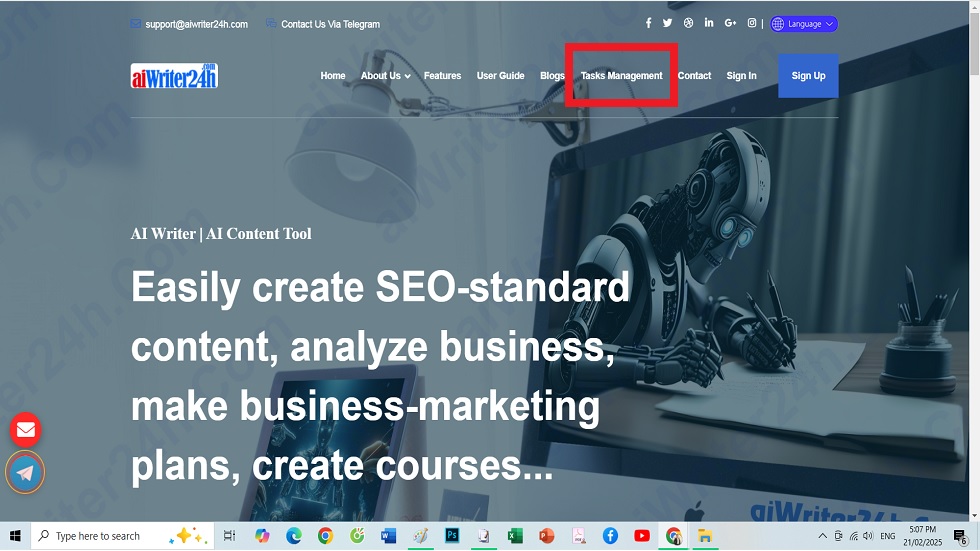Screen dimensions: 980x551
Task: Click the Facebook icon in the header
Action: (648, 23)
